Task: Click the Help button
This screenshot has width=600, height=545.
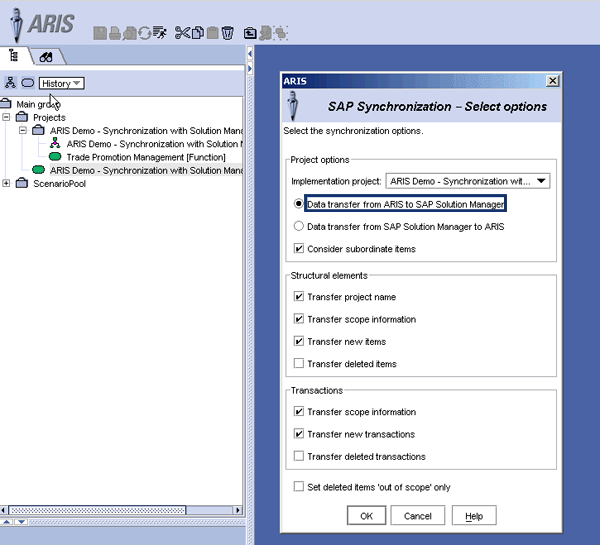Action: point(474,516)
